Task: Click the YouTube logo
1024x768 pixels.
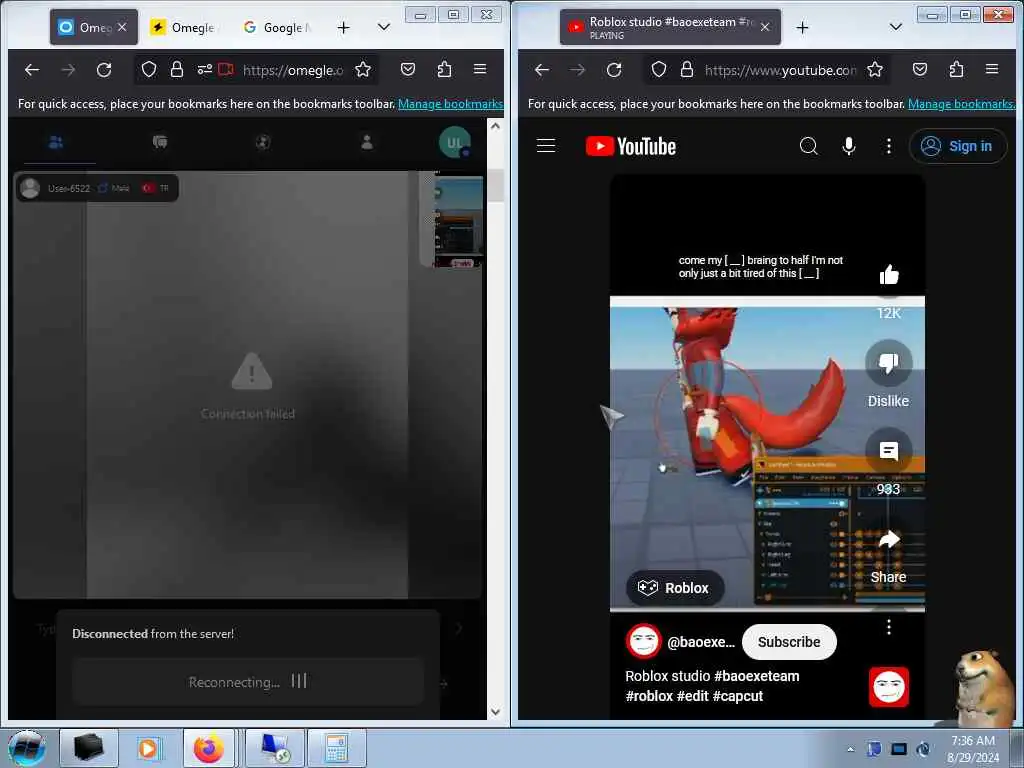Action: (x=631, y=146)
